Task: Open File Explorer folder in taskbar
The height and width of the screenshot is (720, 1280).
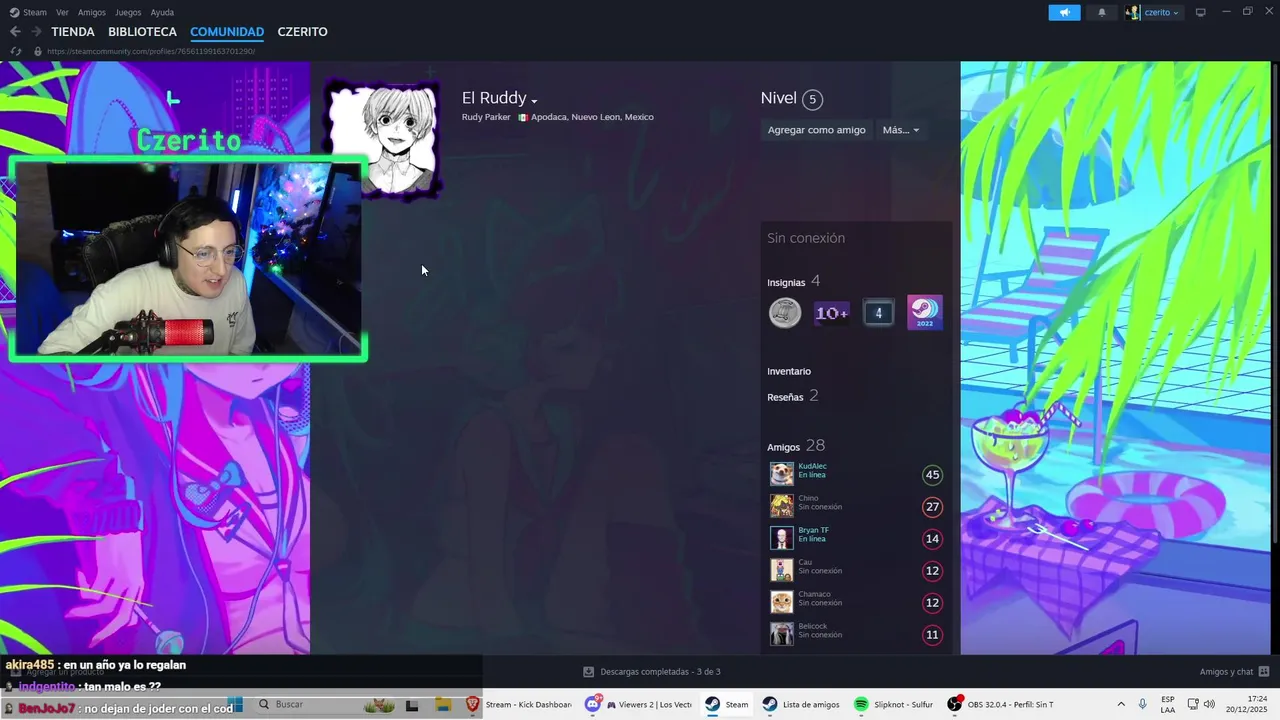Action: tap(443, 704)
